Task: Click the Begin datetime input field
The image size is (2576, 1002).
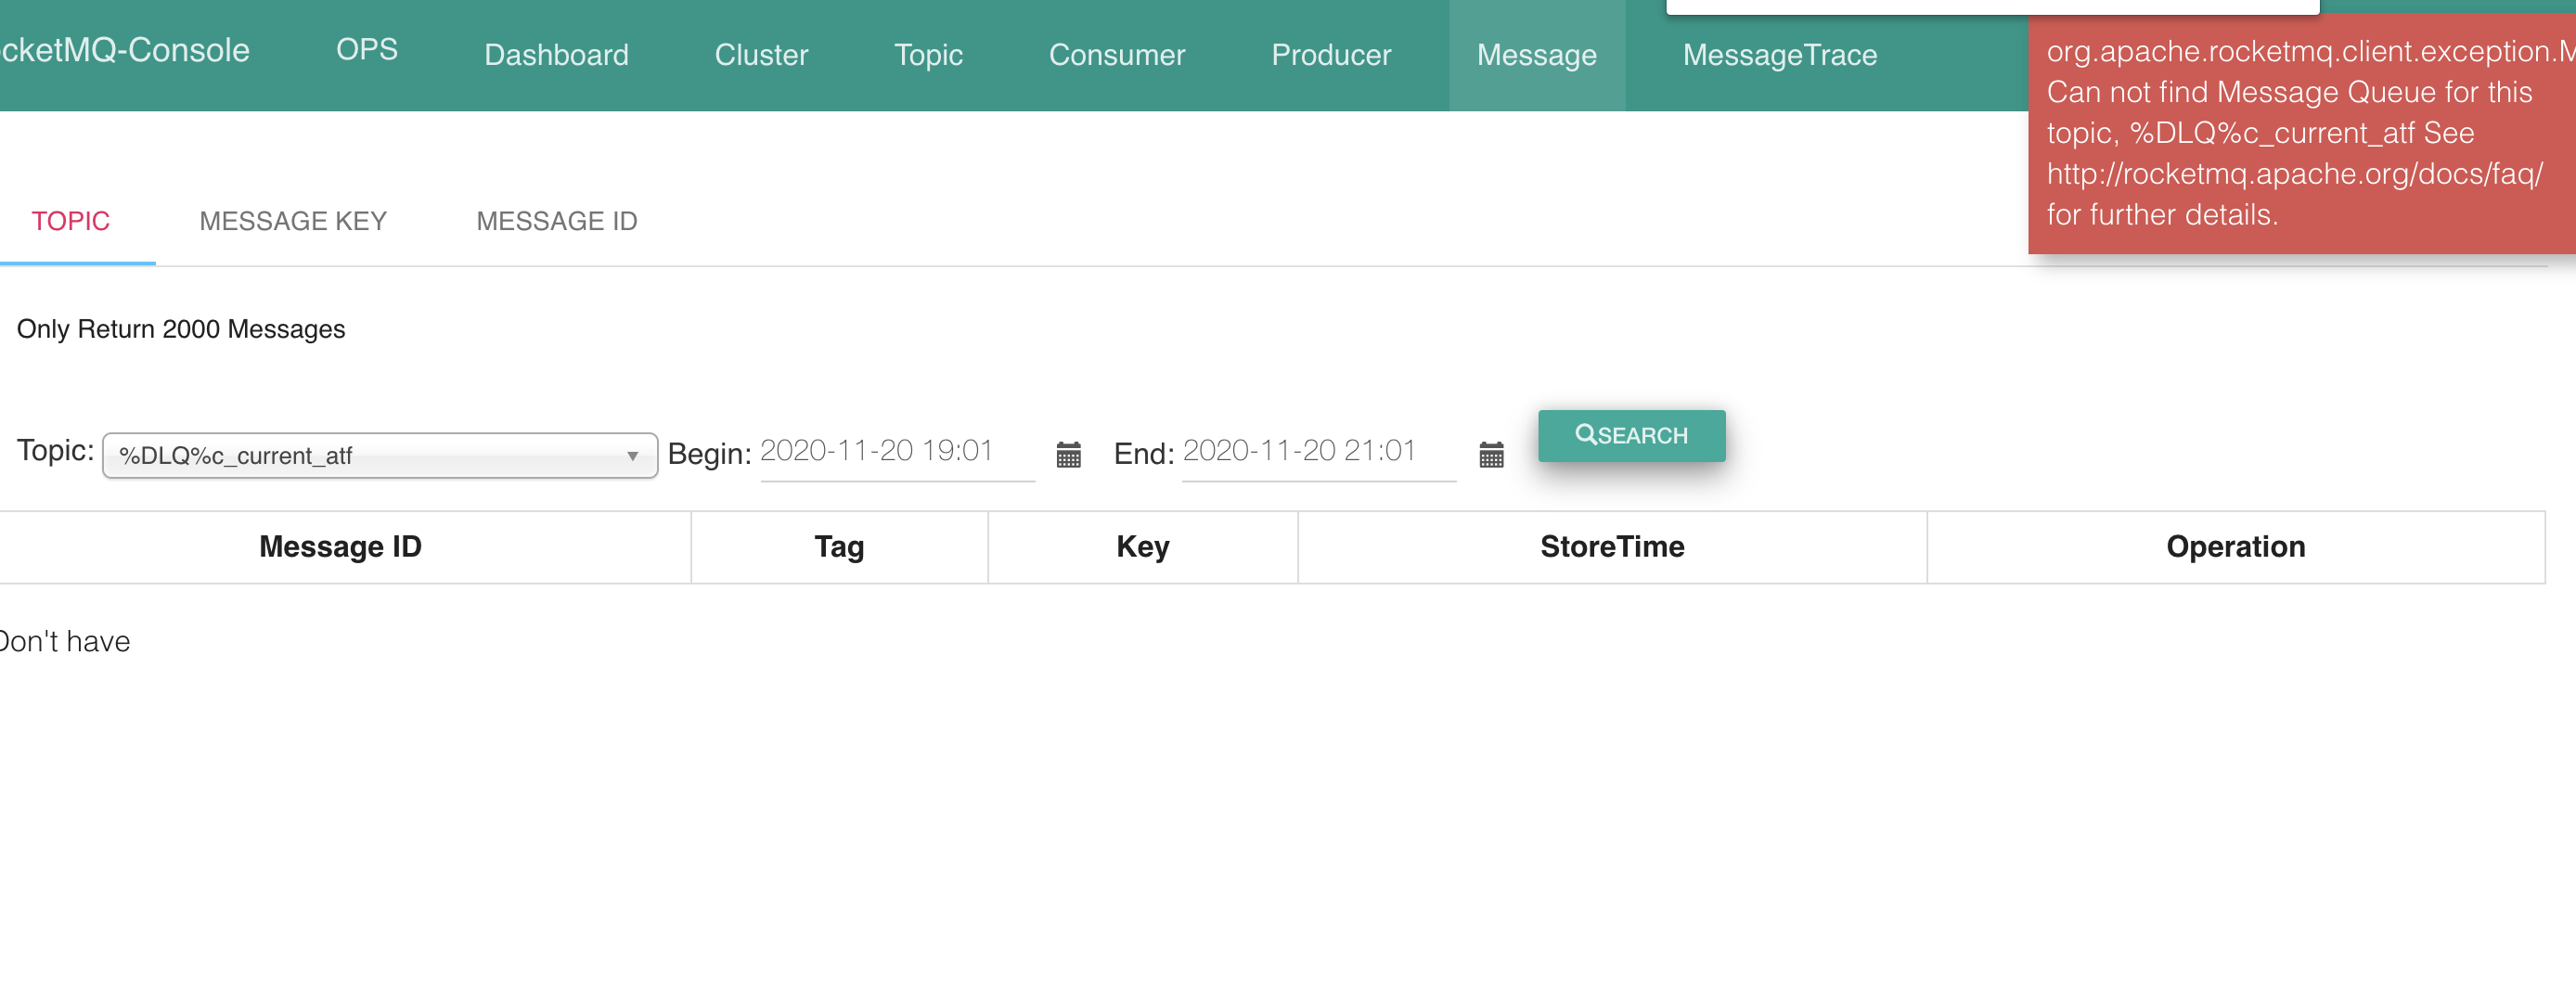Action: point(896,452)
